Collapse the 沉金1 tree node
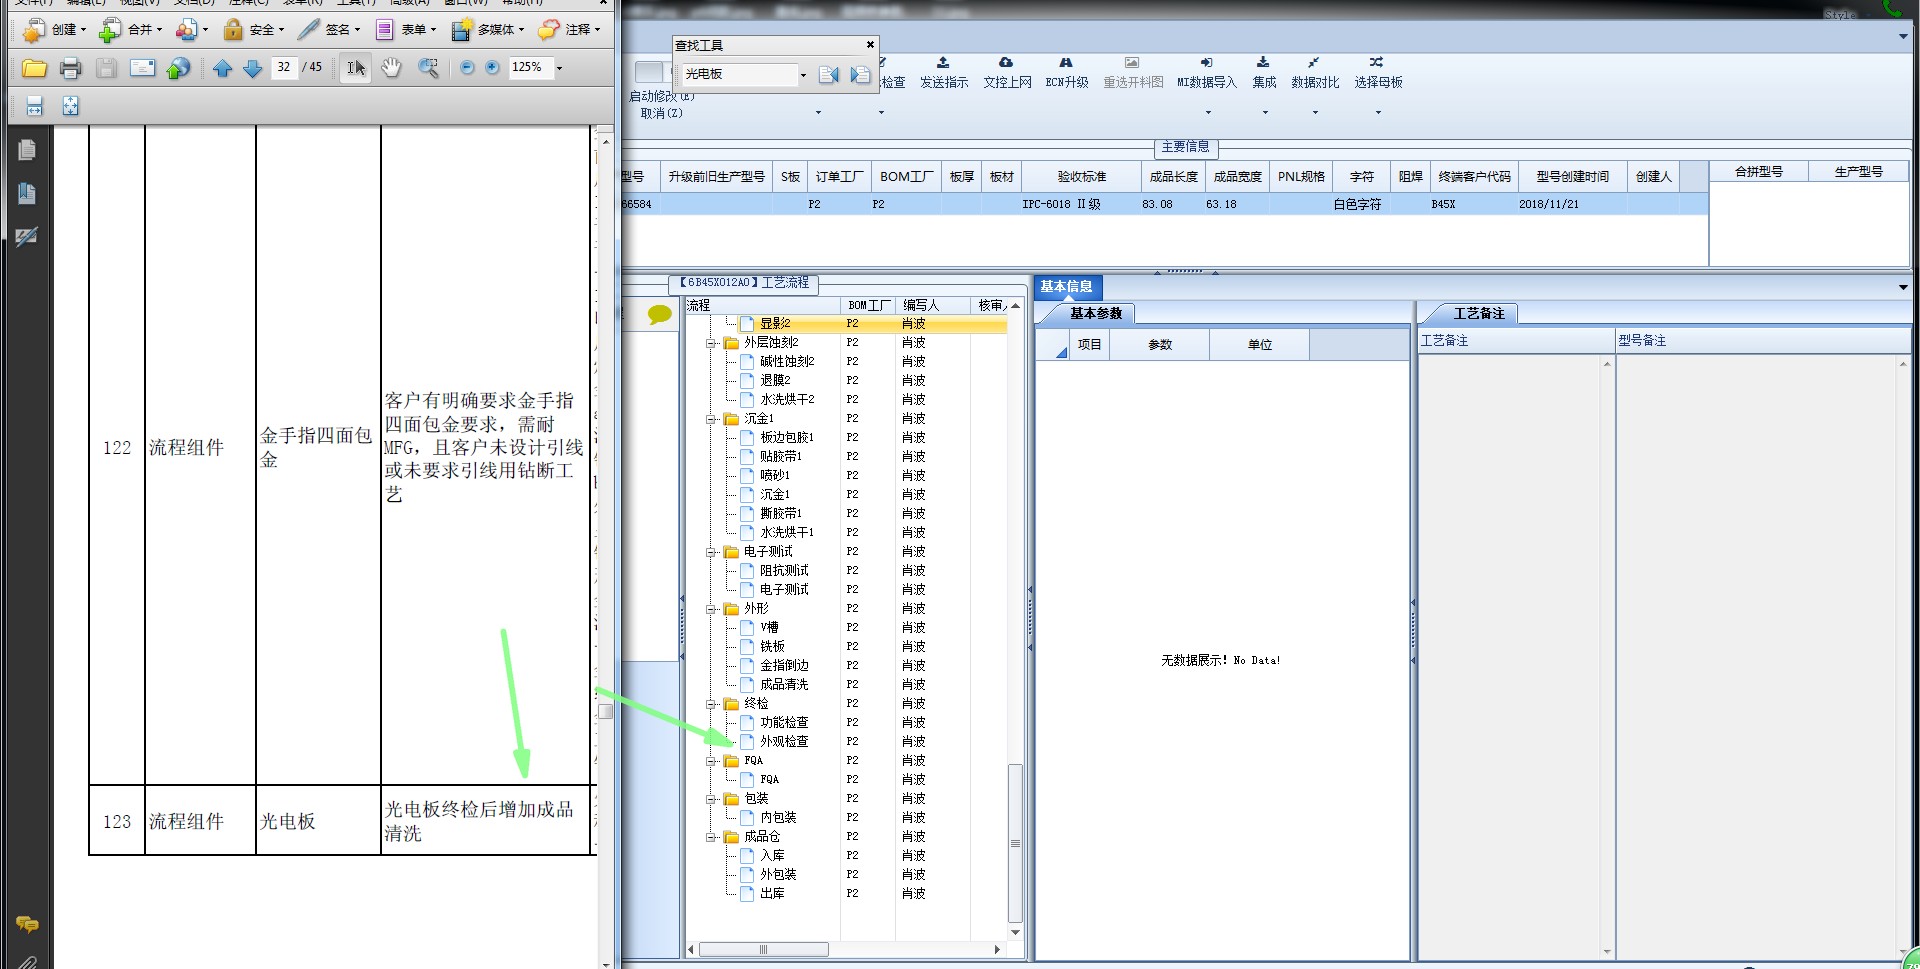Viewport: 1920px width, 969px height. click(x=711, y=419)
